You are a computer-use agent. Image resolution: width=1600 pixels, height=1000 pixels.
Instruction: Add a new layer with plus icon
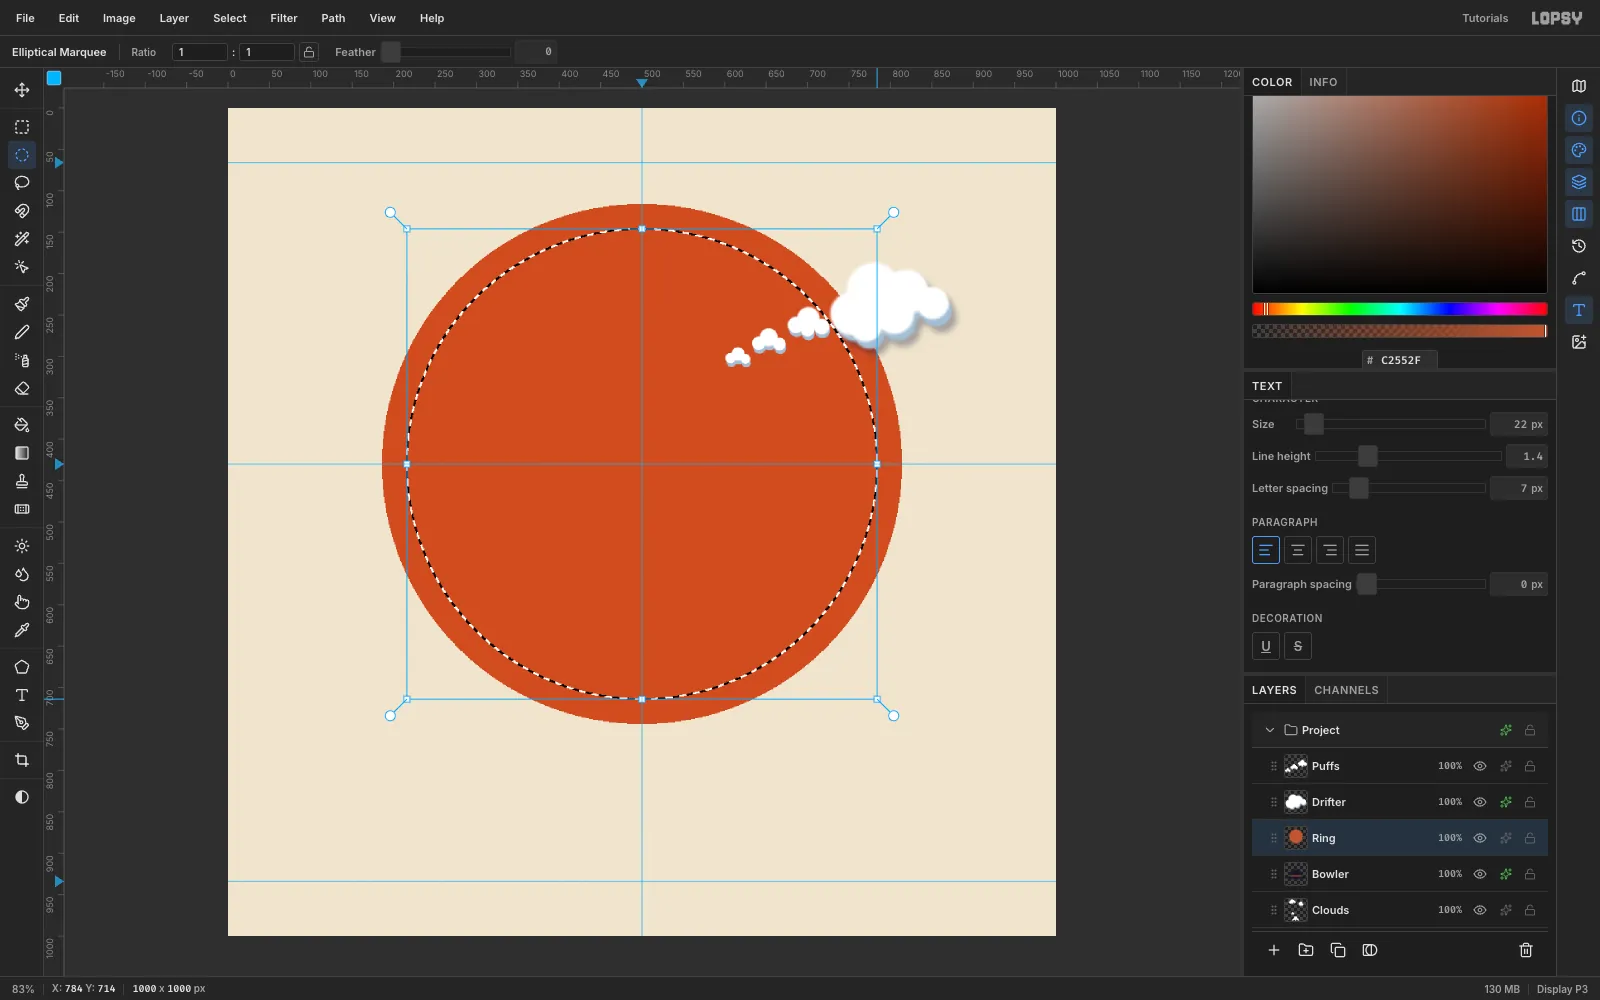pos(1274,950)
